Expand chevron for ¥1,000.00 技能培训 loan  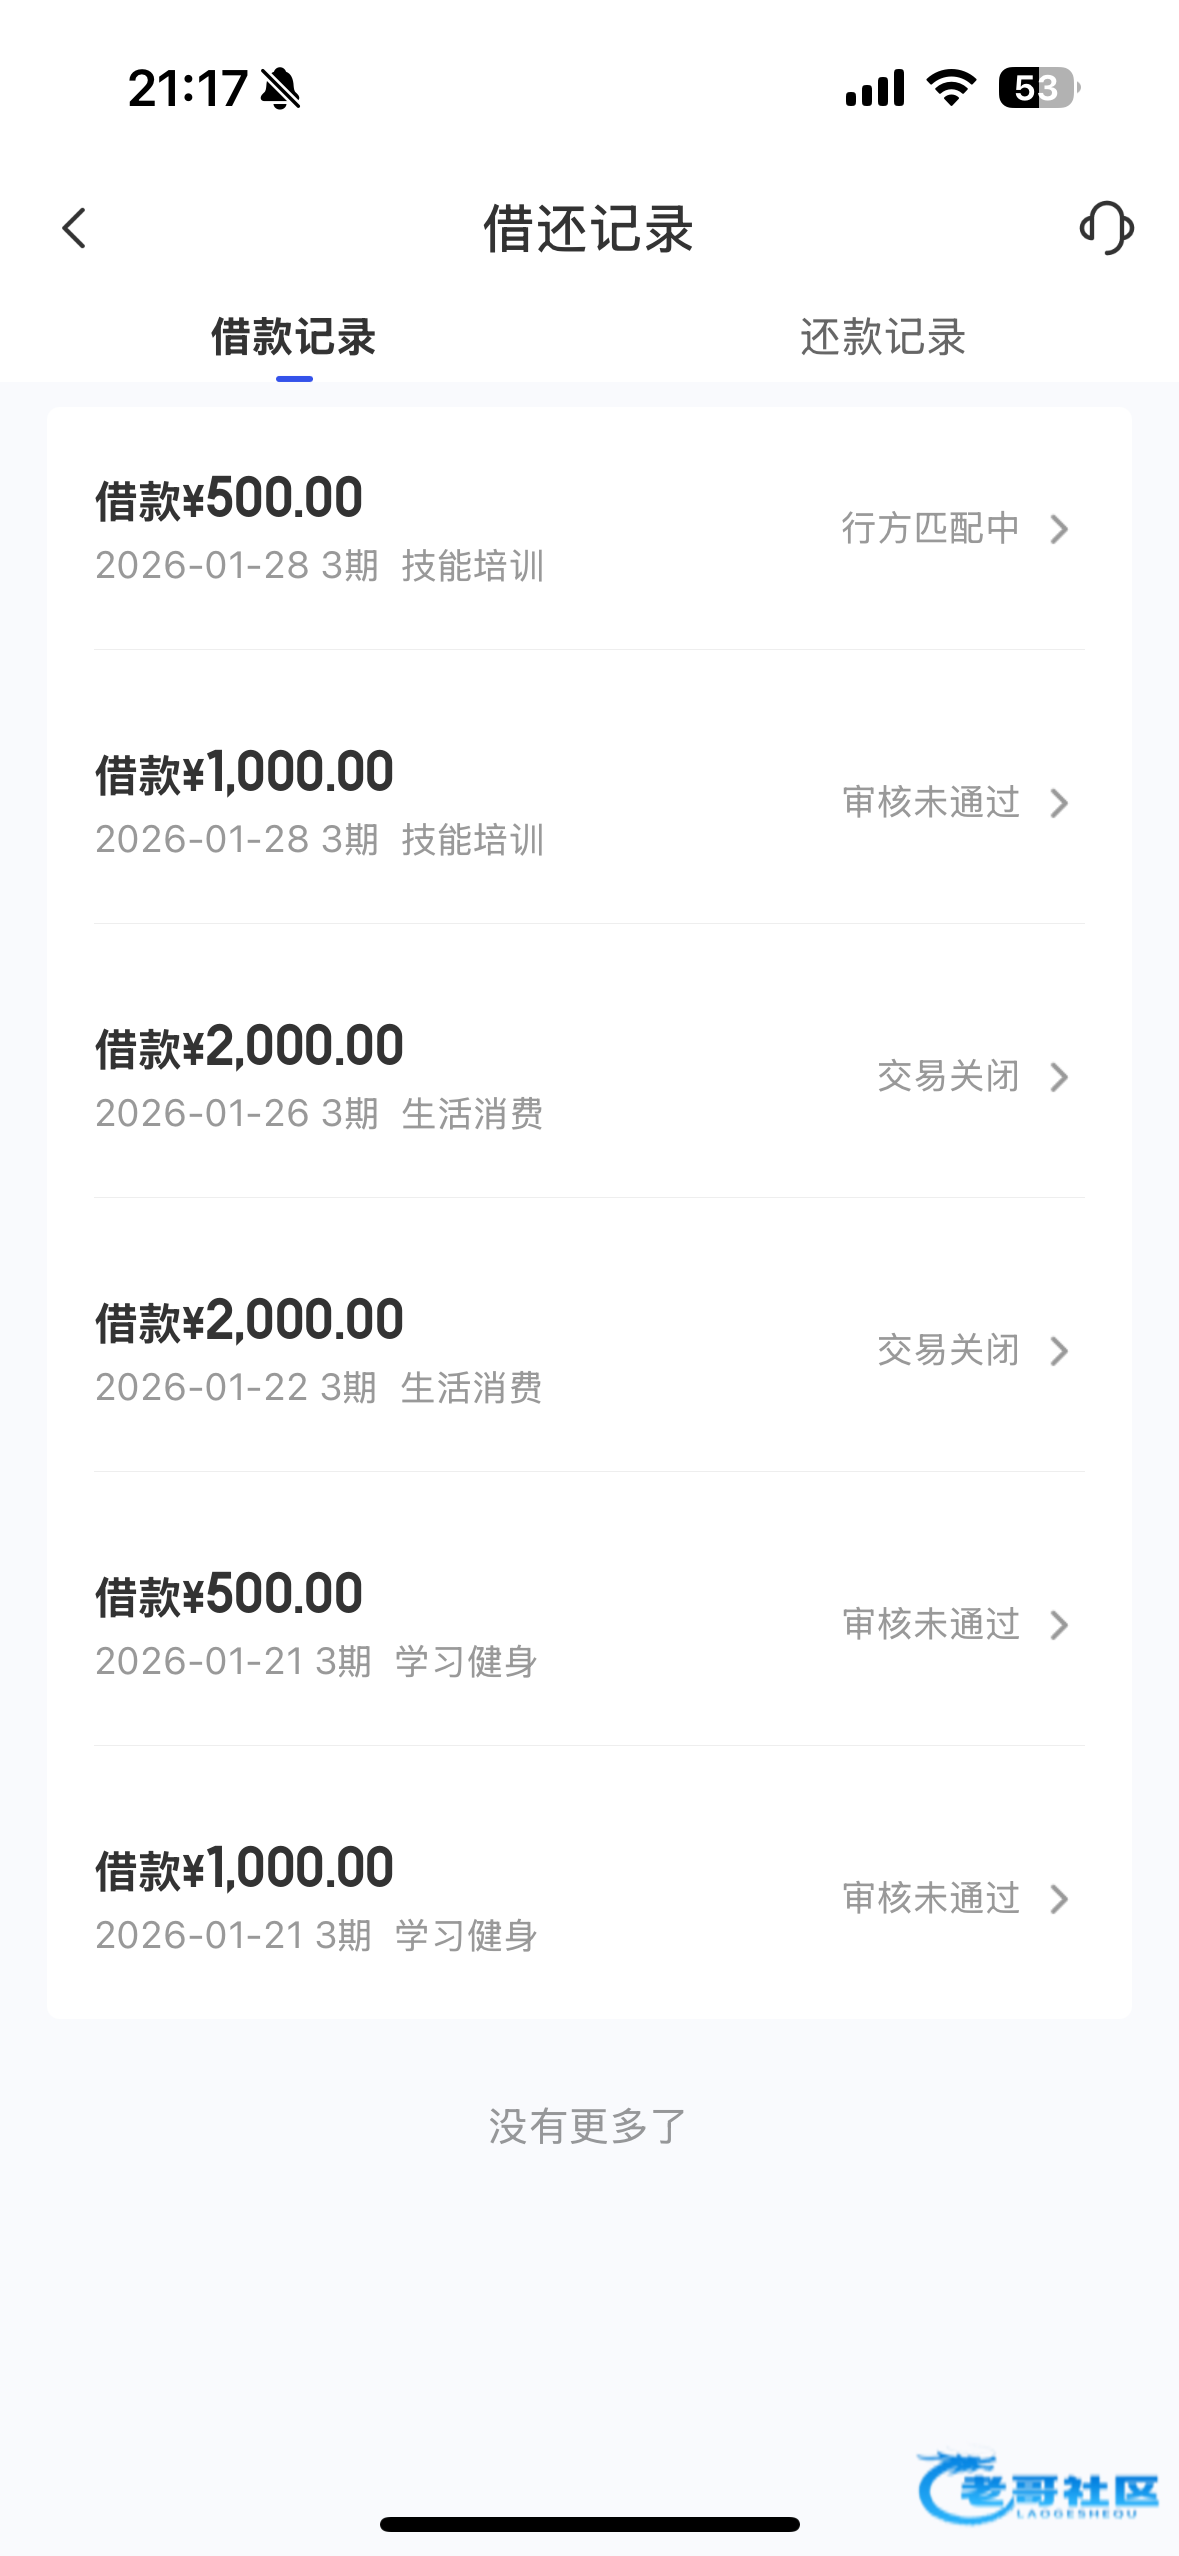click(x=1060, y=803)
